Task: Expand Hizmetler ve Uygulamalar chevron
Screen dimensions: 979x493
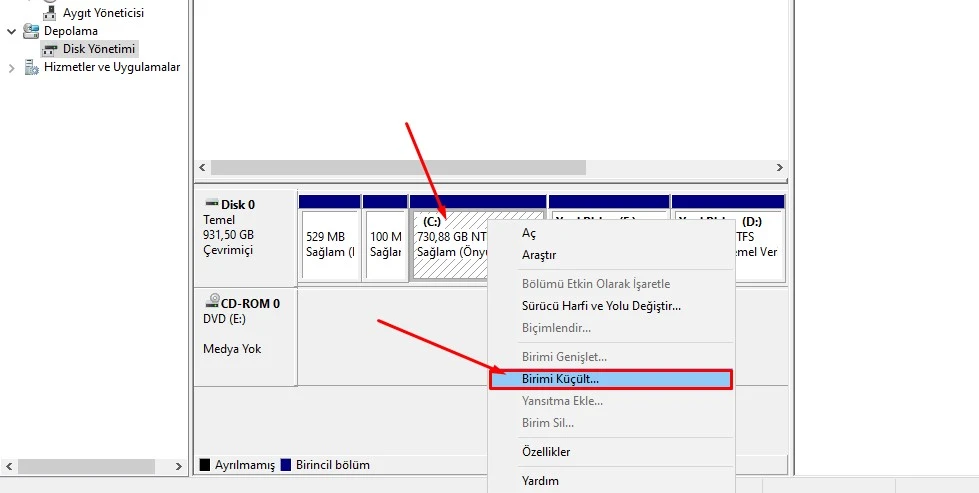Action: coord(11,68)
